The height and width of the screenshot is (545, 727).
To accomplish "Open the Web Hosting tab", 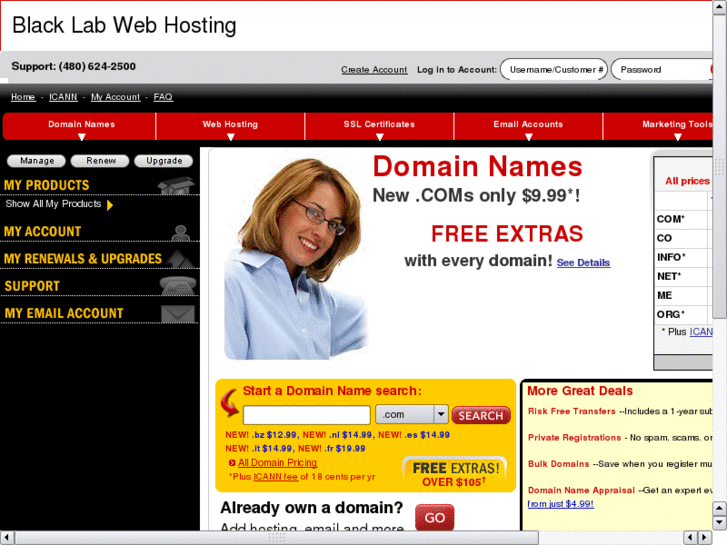I will 230,126.
